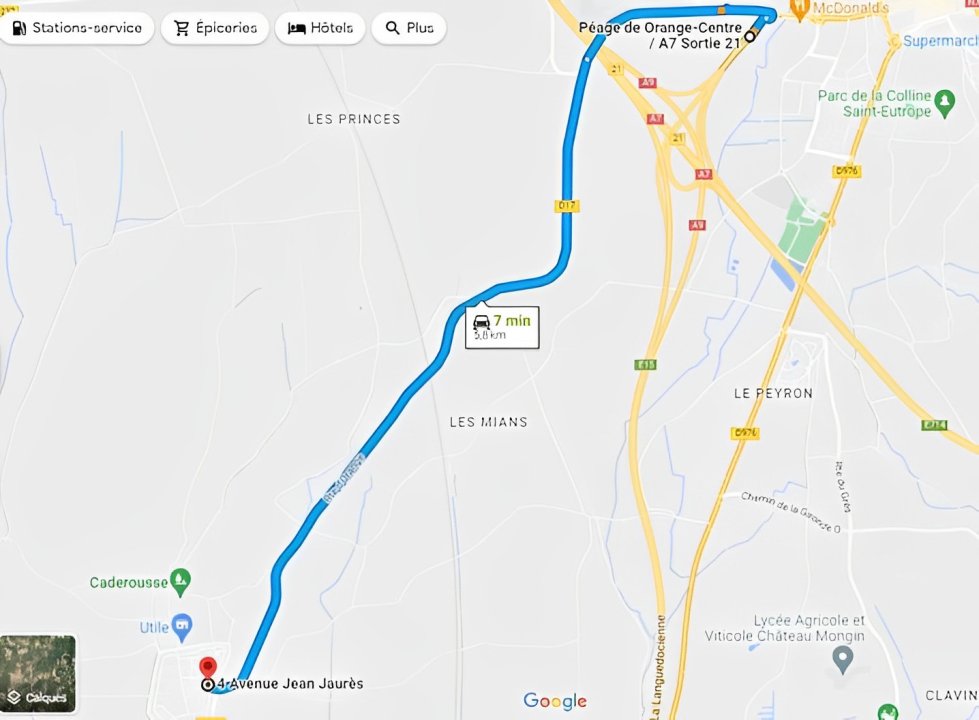This screenshot has height=720, width=979.
Task: Click the LES MIANS locality label
Action: click(x=488, y=422)
